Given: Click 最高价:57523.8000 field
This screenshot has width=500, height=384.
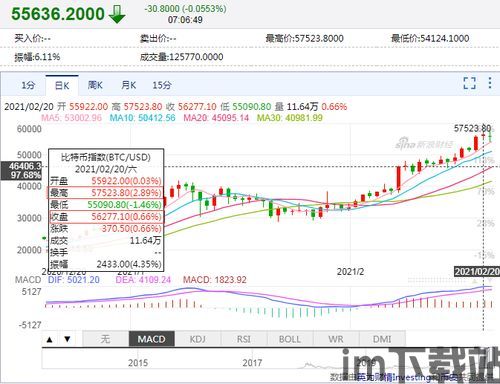Looking at the screenshot, I should (304, 39).
